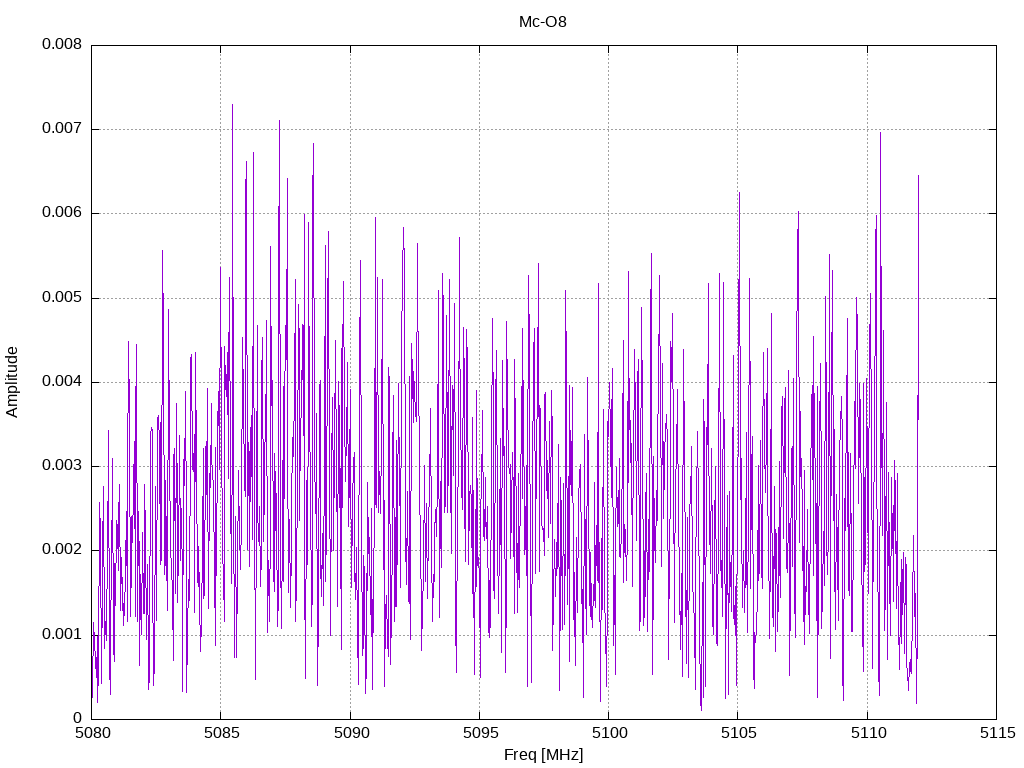Screen dimensions: 1024x768
Task: Click the x-axis tick label 5080
Action: 93,733
